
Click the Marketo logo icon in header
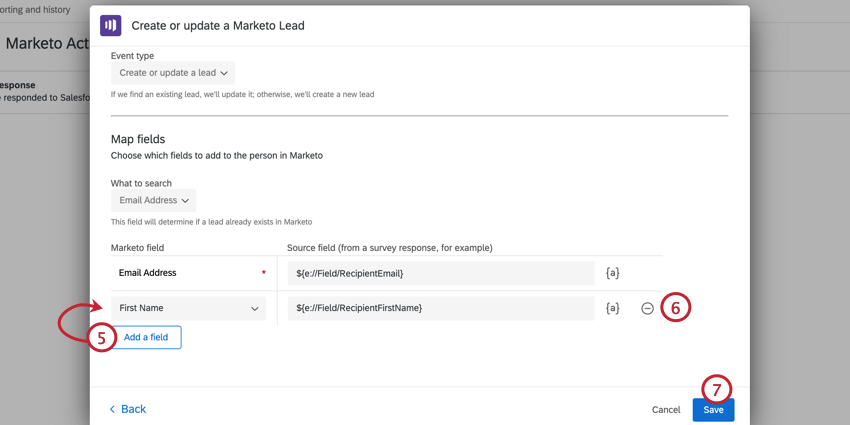[110, 25]
